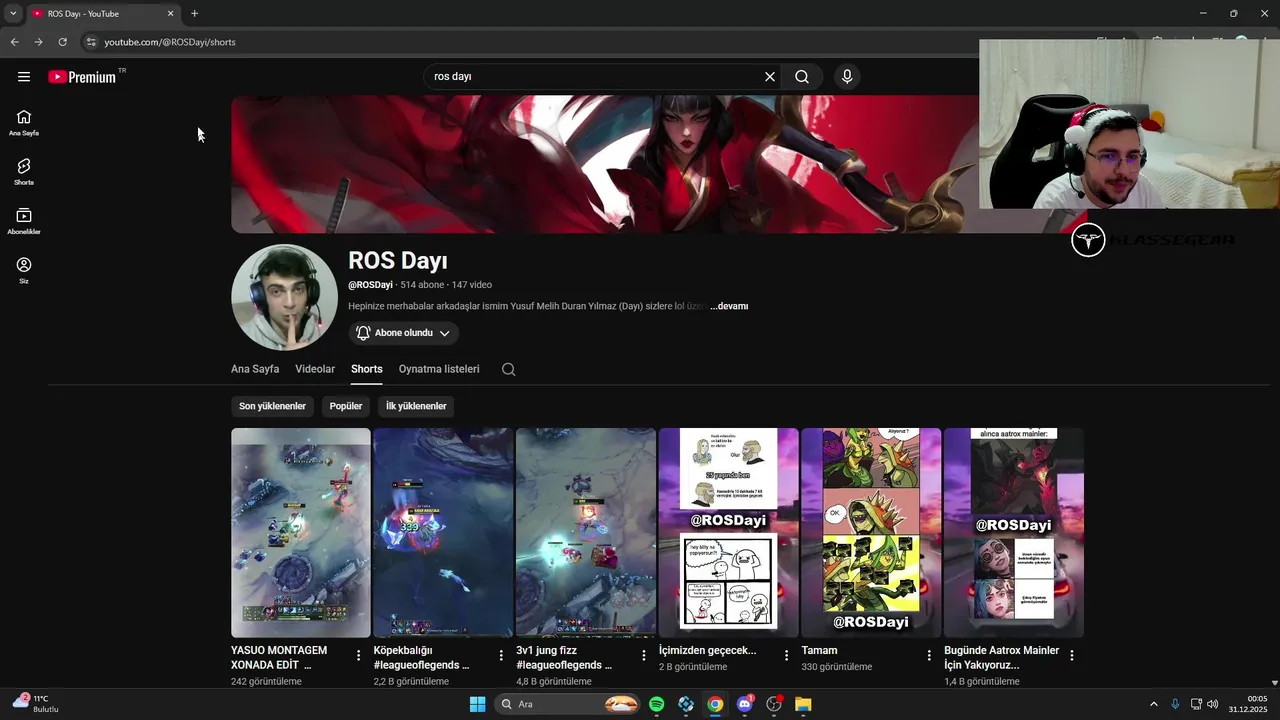Switch to the Videolar tab
The width and height of the screenshot is (1280, 720).
click(x=315, y=369)
